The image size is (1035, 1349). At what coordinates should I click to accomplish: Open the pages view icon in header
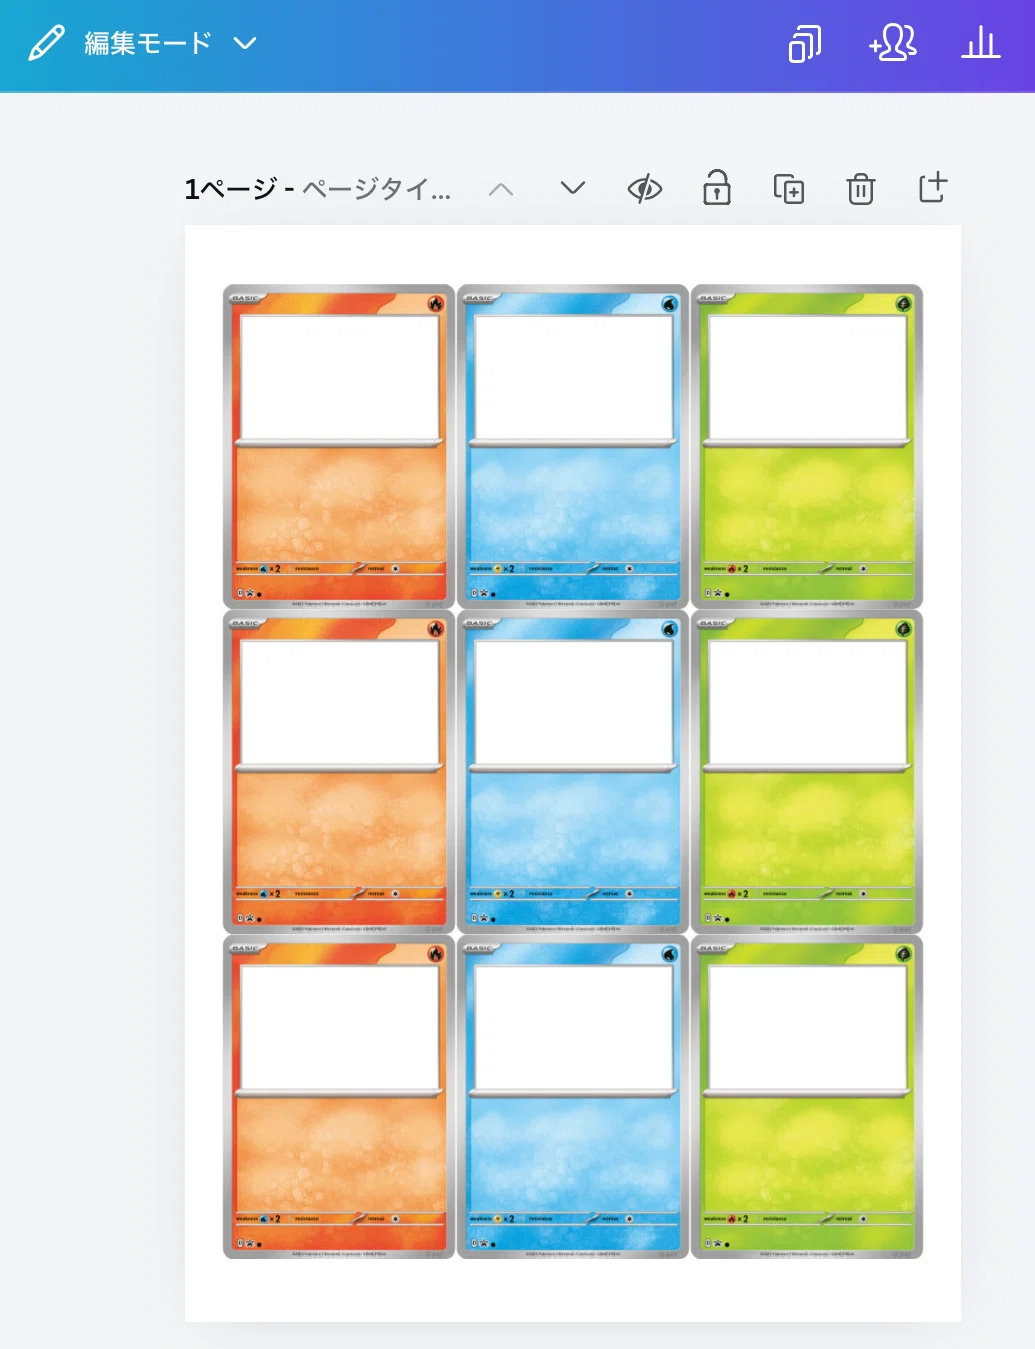tap(805, 44)
